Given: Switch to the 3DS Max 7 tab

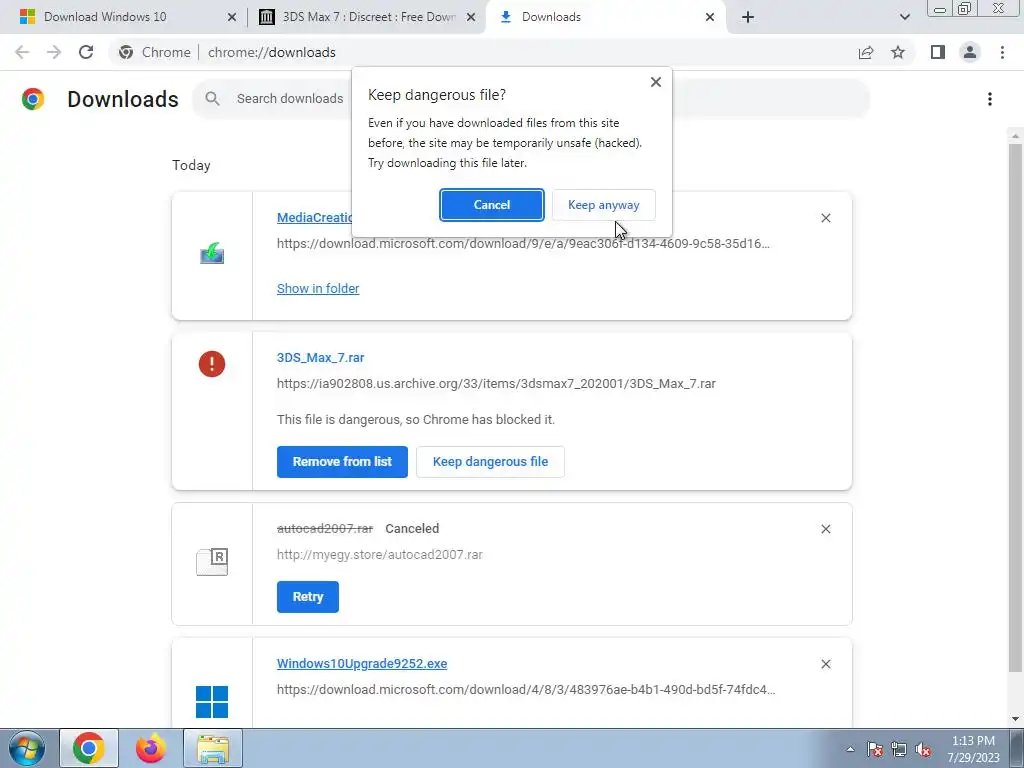Looking at the screenshot, I should [x=369, y=17].
